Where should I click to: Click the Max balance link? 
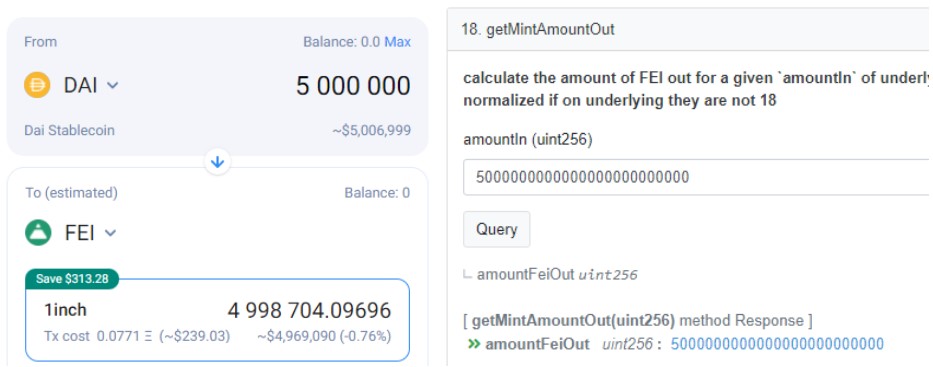pos(397,42)
